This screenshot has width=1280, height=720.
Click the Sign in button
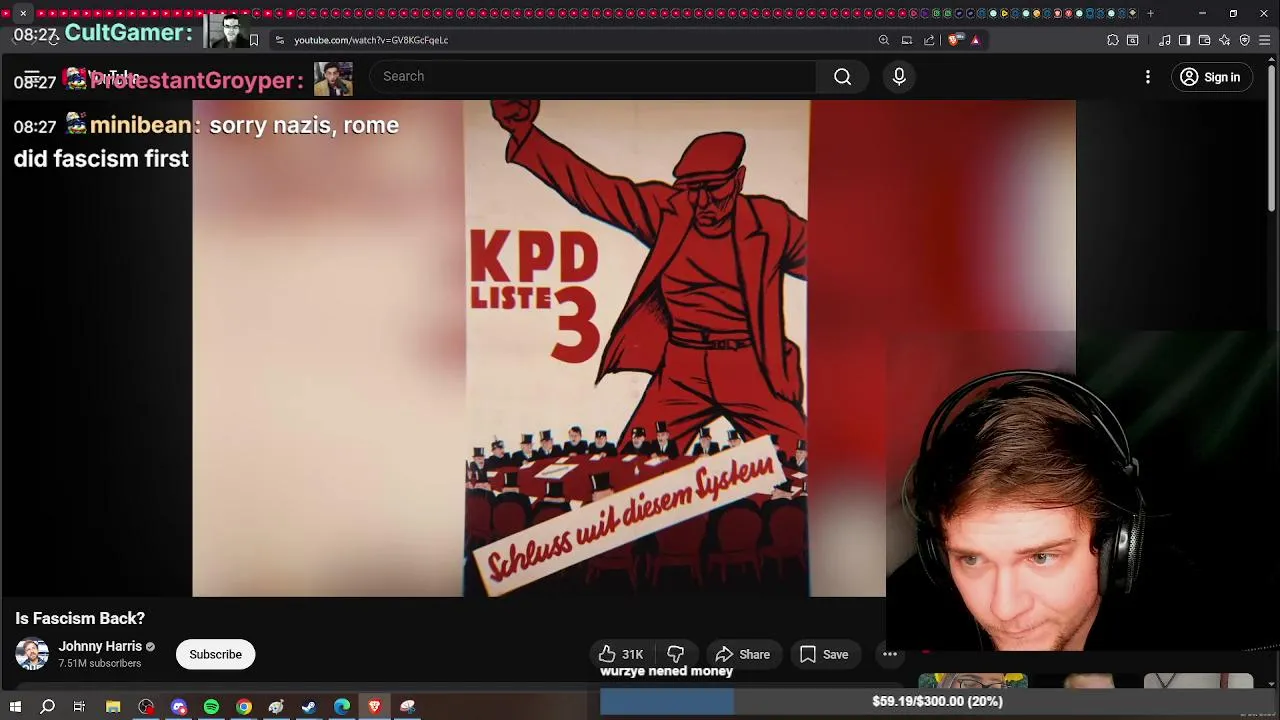coord(1211,77)
